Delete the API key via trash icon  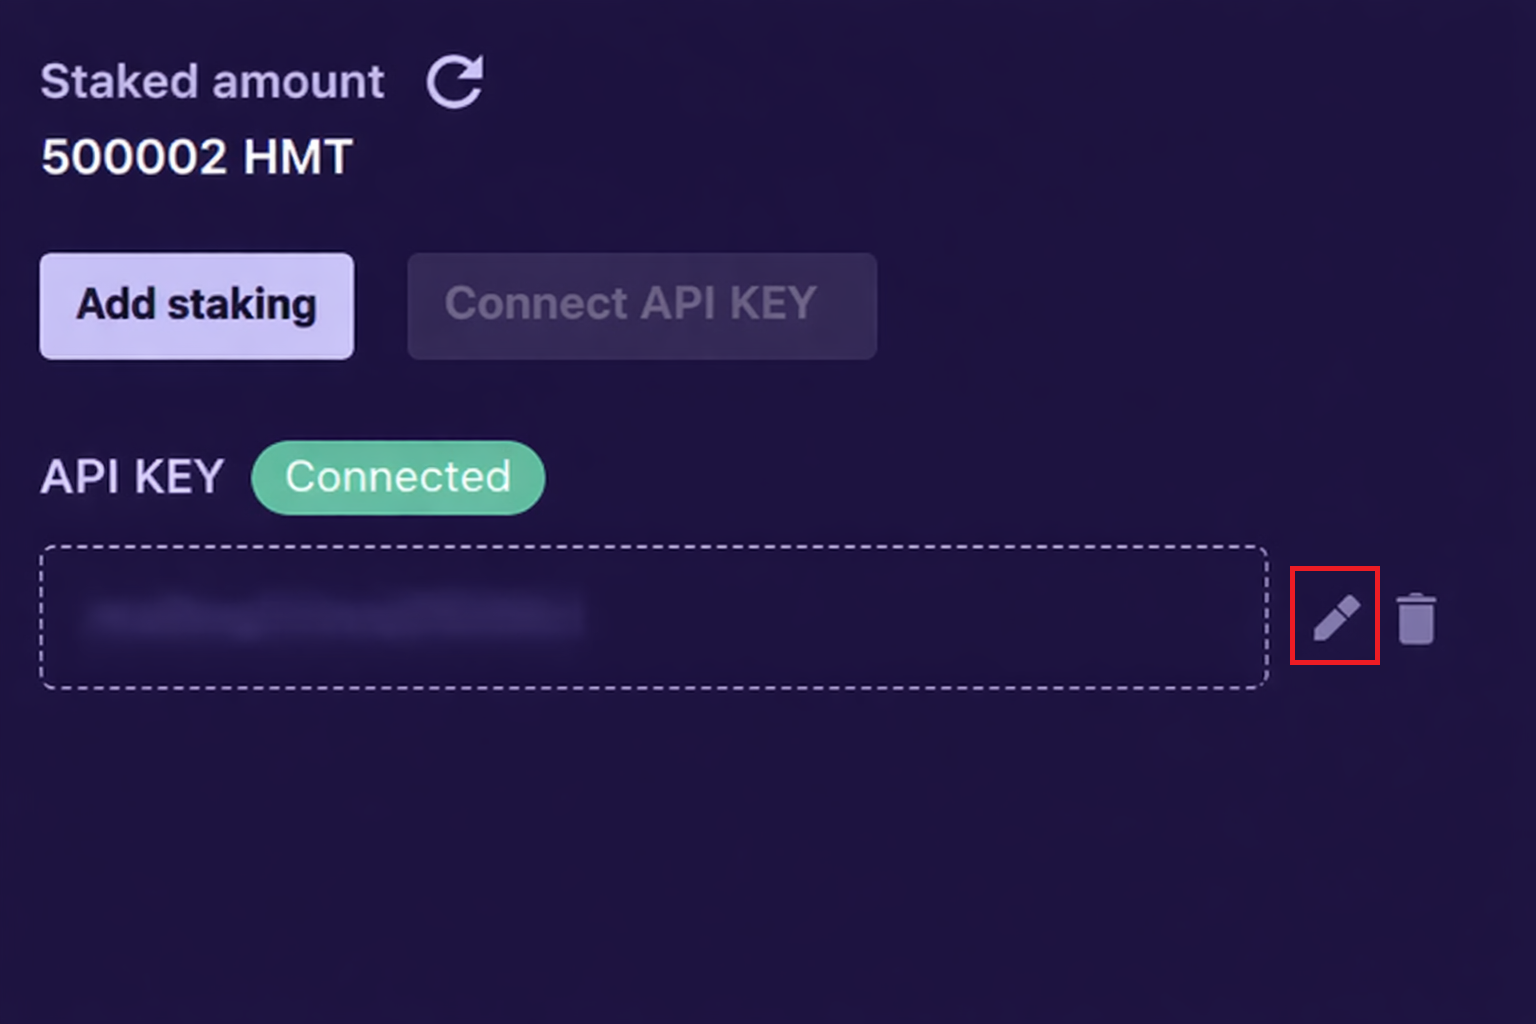[1416, 619]
